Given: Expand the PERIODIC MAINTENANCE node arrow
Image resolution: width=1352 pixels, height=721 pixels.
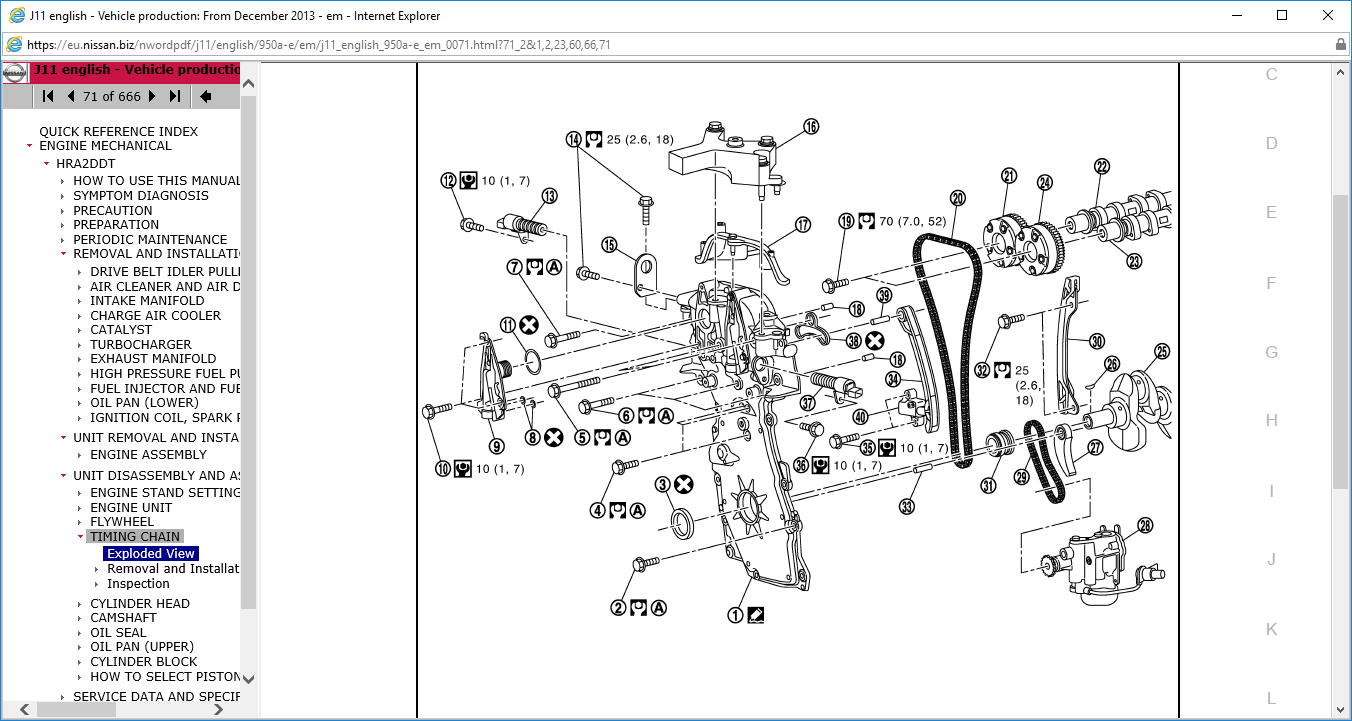Looking at the screenshot, I should (63, 240).
